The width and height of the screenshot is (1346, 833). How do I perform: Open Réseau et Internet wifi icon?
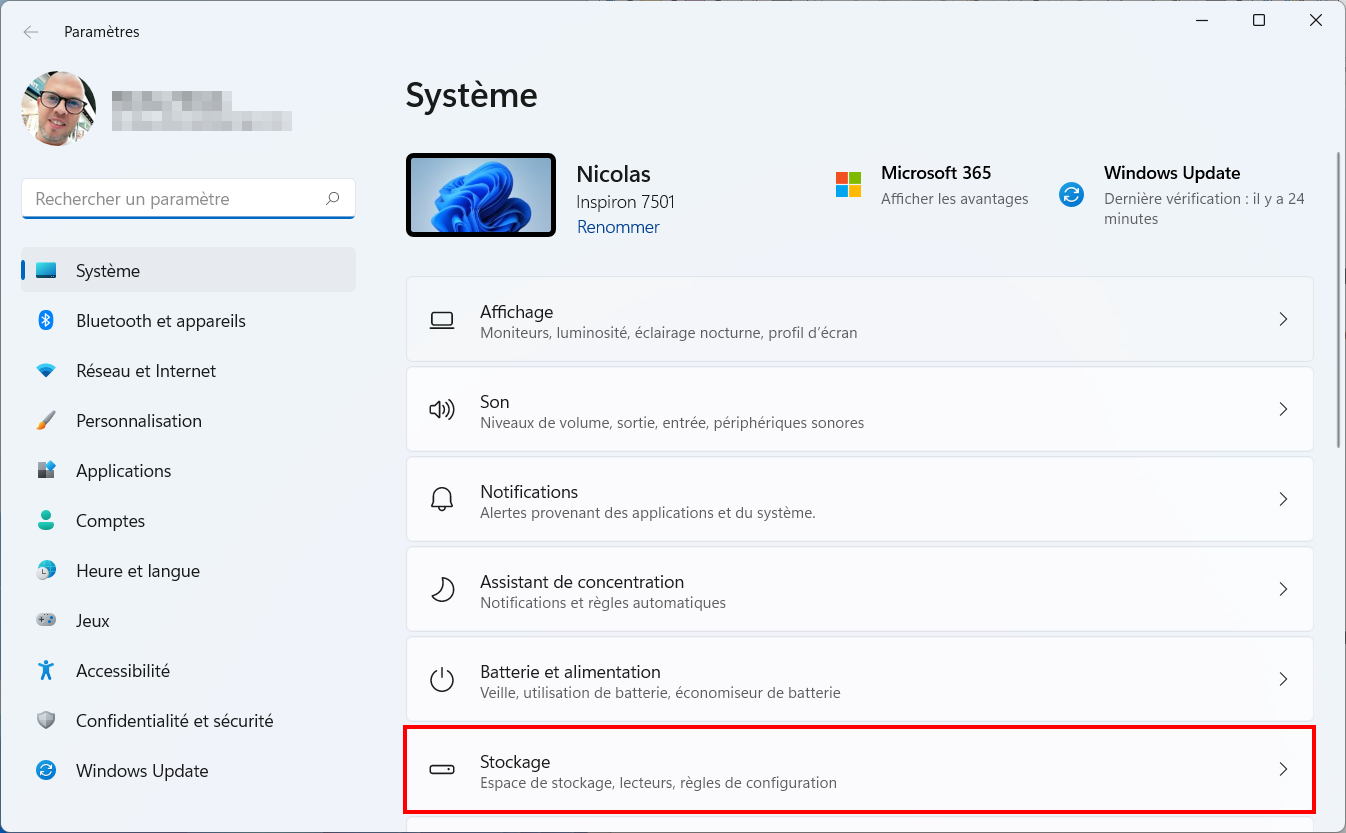click(x=46, y=370)
